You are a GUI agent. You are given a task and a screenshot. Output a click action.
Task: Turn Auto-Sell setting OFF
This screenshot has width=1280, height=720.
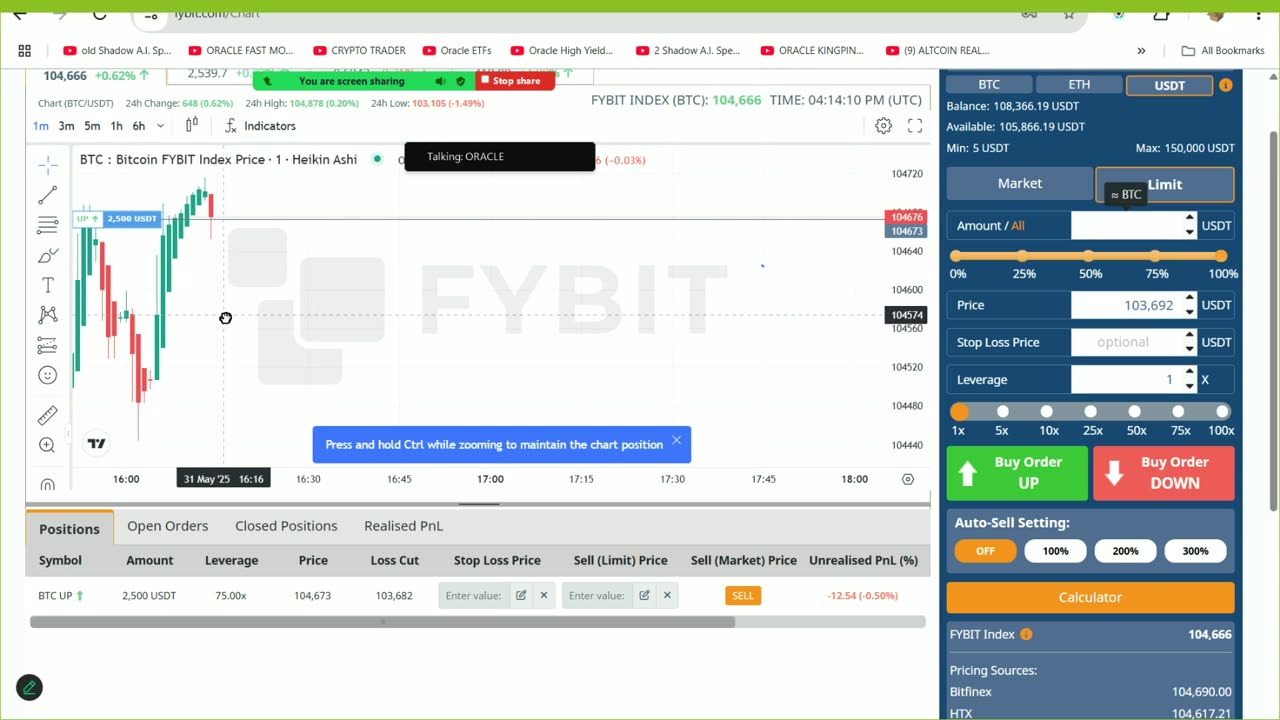point(985,551)
